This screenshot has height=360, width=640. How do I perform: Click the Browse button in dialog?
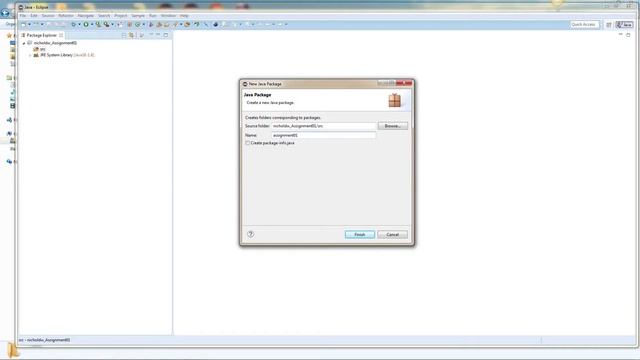[x=393, y=126]
